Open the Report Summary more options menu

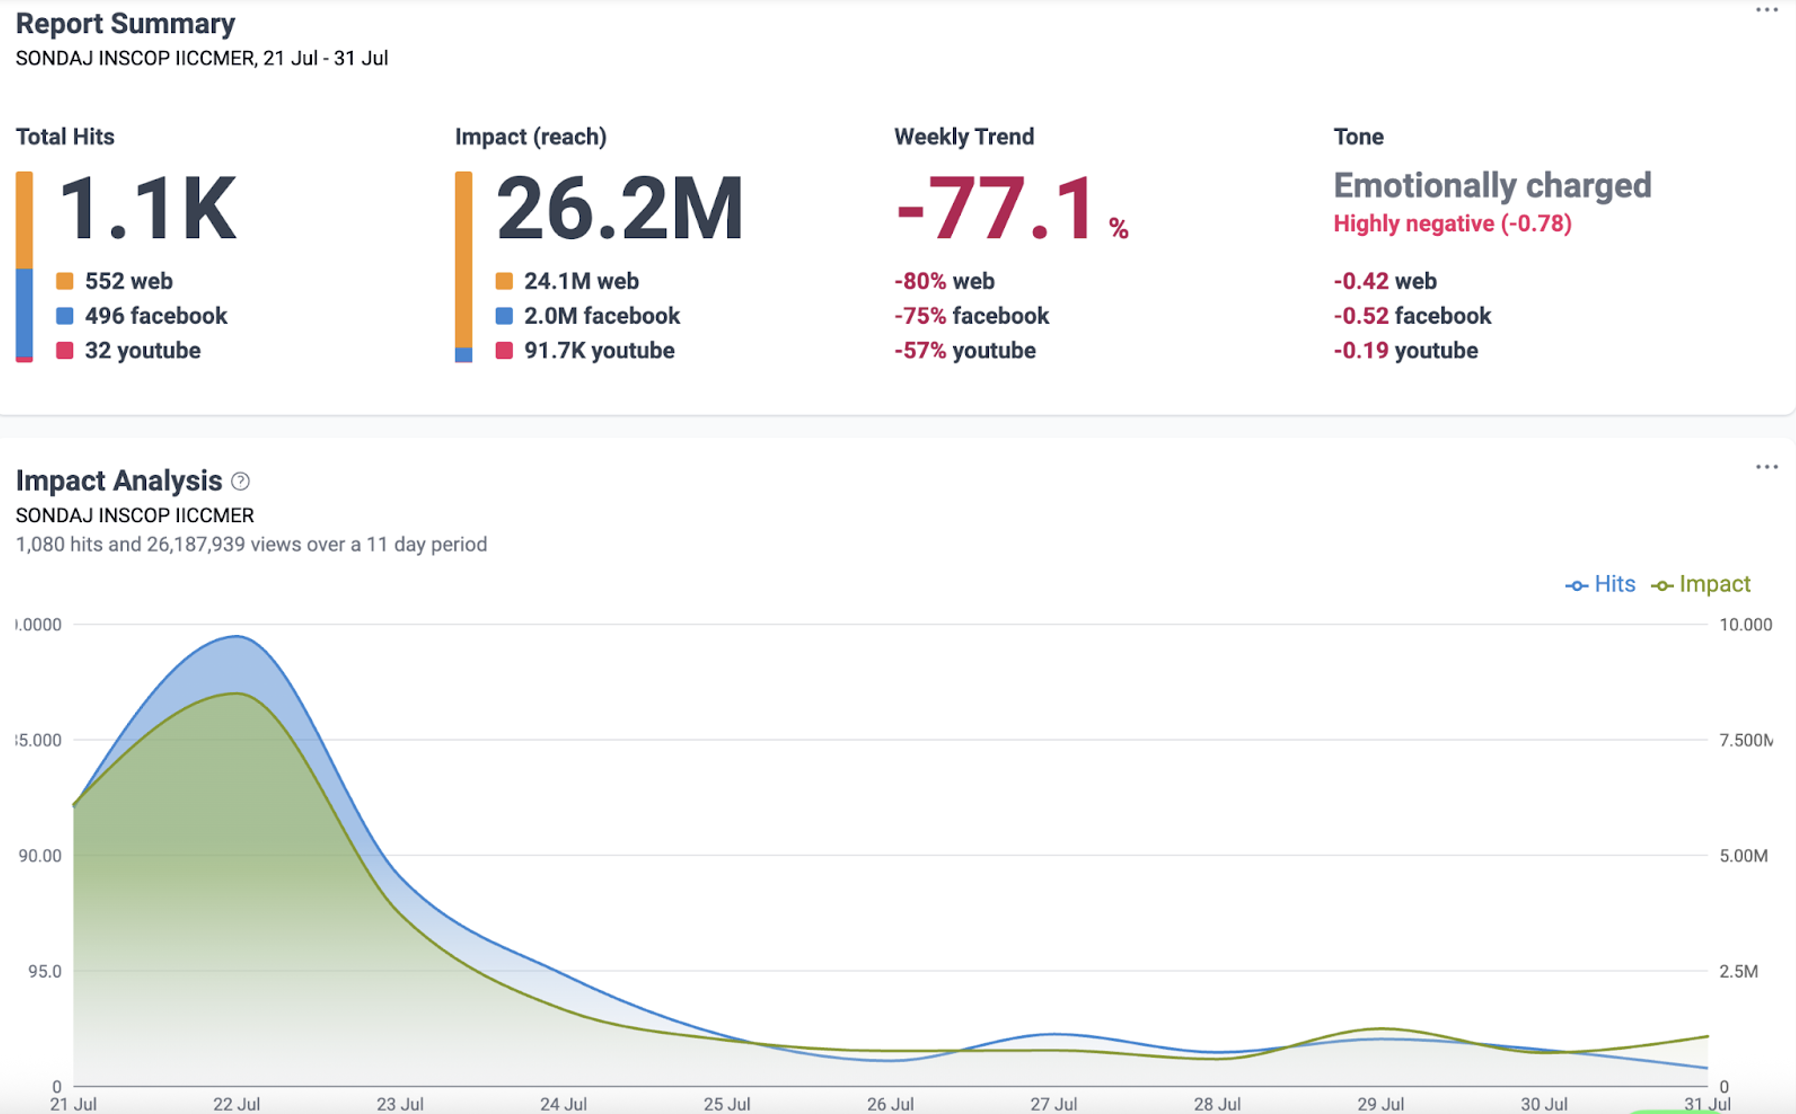1766,11
